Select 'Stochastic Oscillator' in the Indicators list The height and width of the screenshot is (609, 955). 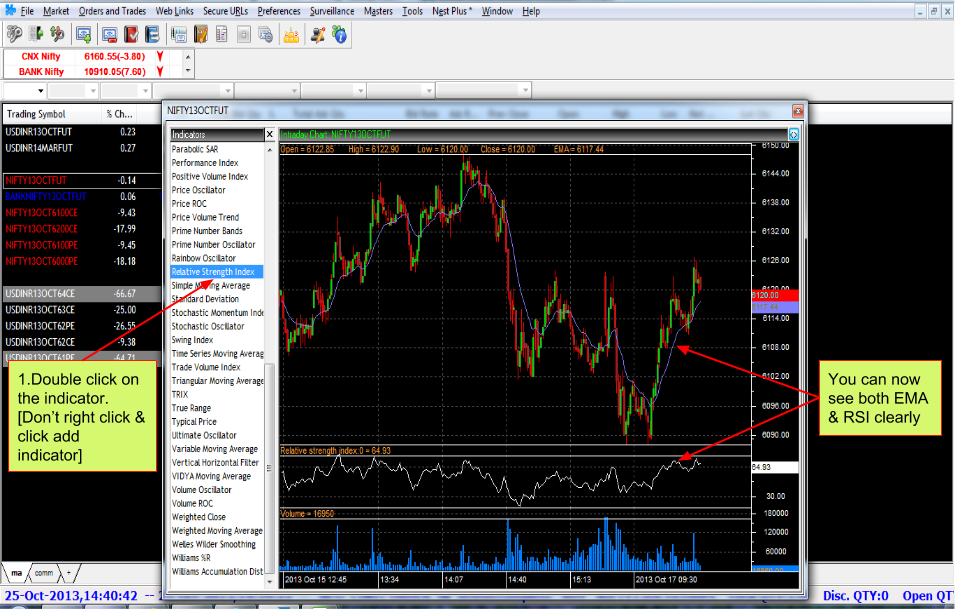(216, 326)
